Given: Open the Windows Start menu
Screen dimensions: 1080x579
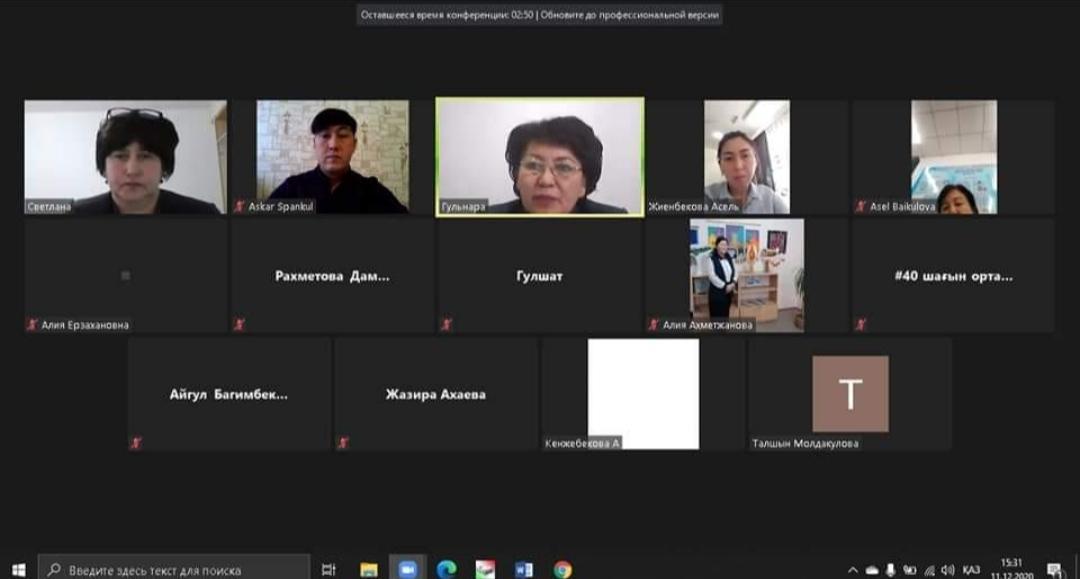Looking at the screenshot, I should click(x=18, y=570).
